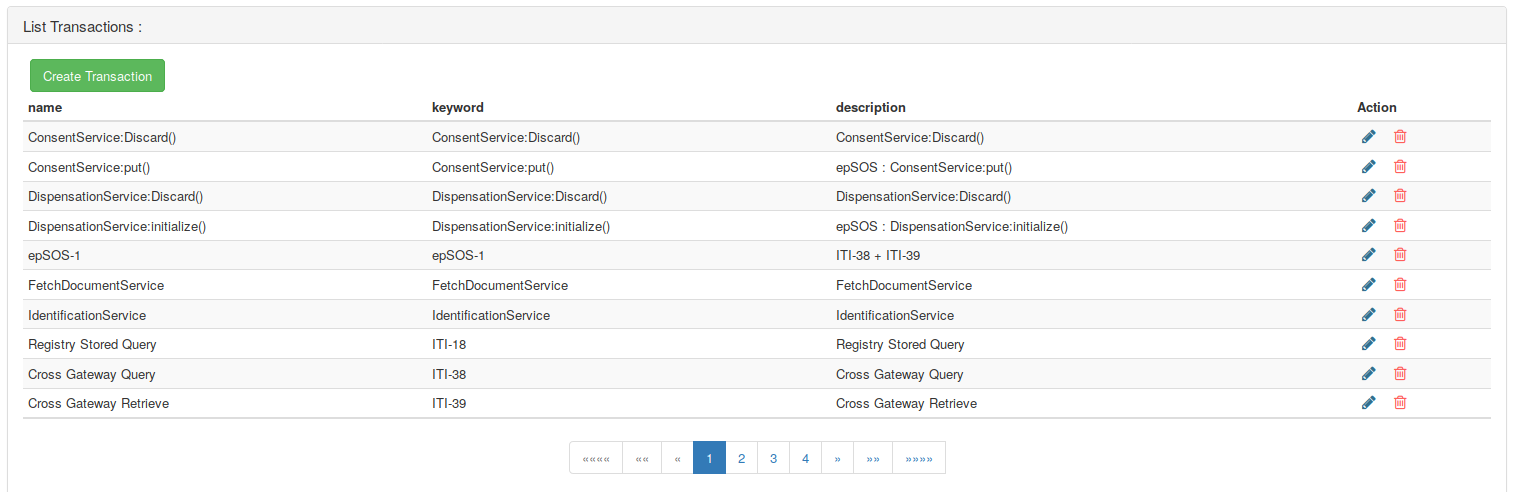Delete the Registry Stored Query transaction

click(x=1400, y=344)
